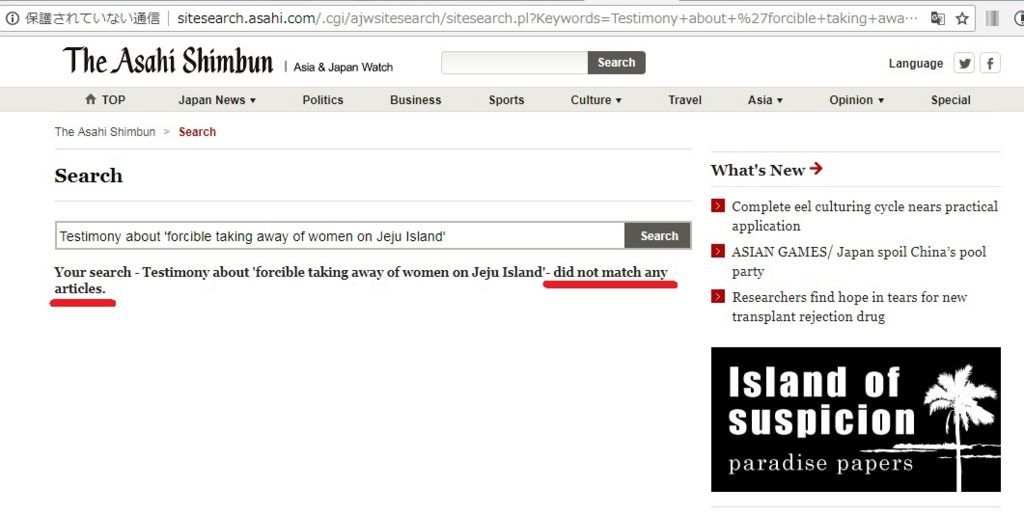This screenshot has height=516, width=1024.
Task: Open the Twitter icon link
Action: tap(964, 63)
